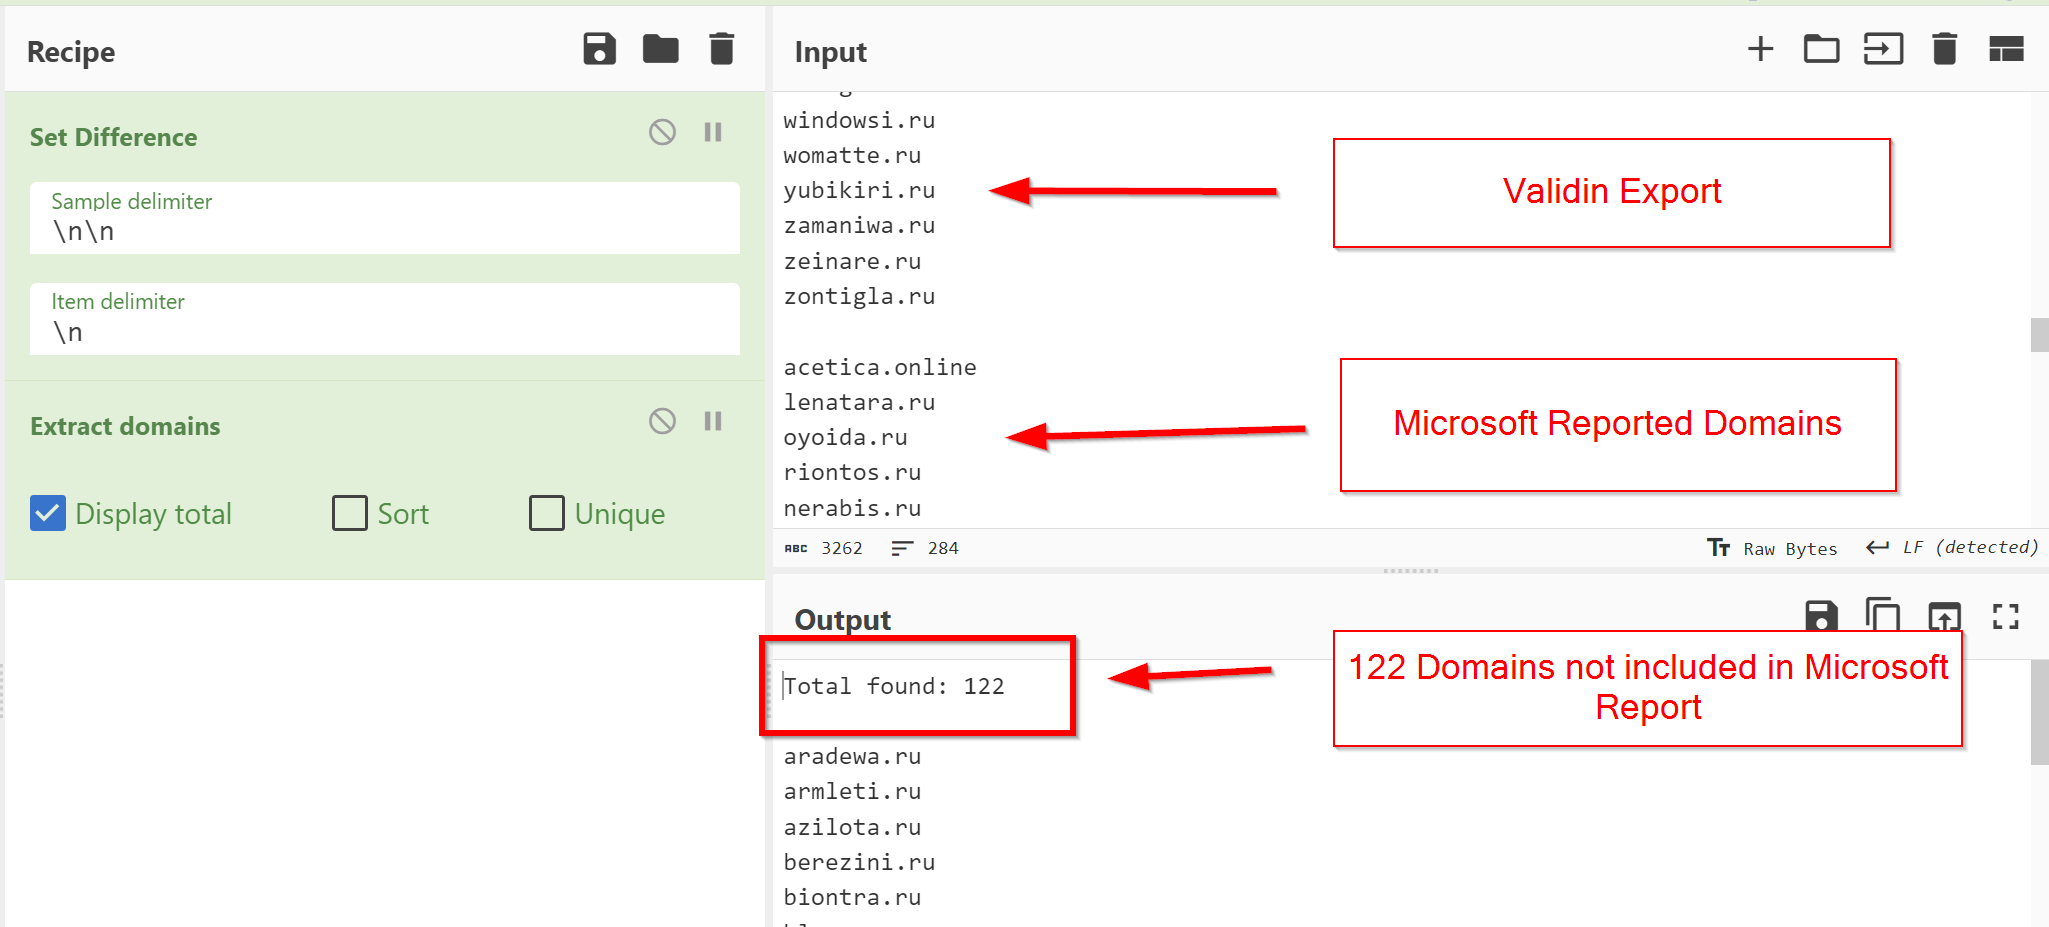The image size is (2049, 927).
Task: Edit the Sample delimiter field
Action: coord(385,218)
